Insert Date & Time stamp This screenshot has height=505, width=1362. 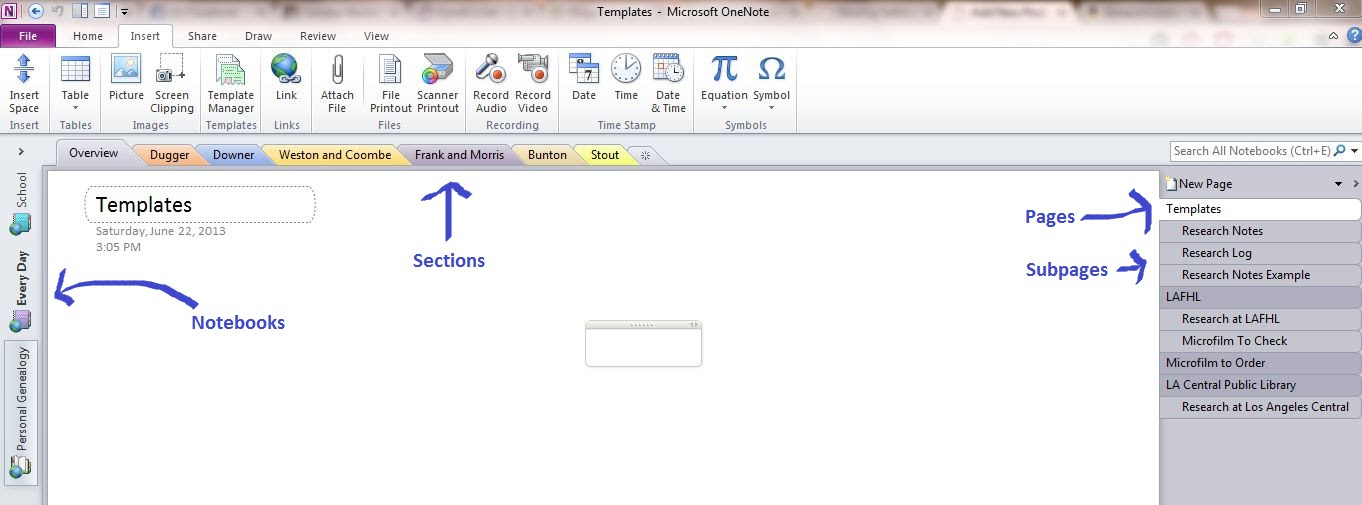pyautogui.click(x=668, y=84)
